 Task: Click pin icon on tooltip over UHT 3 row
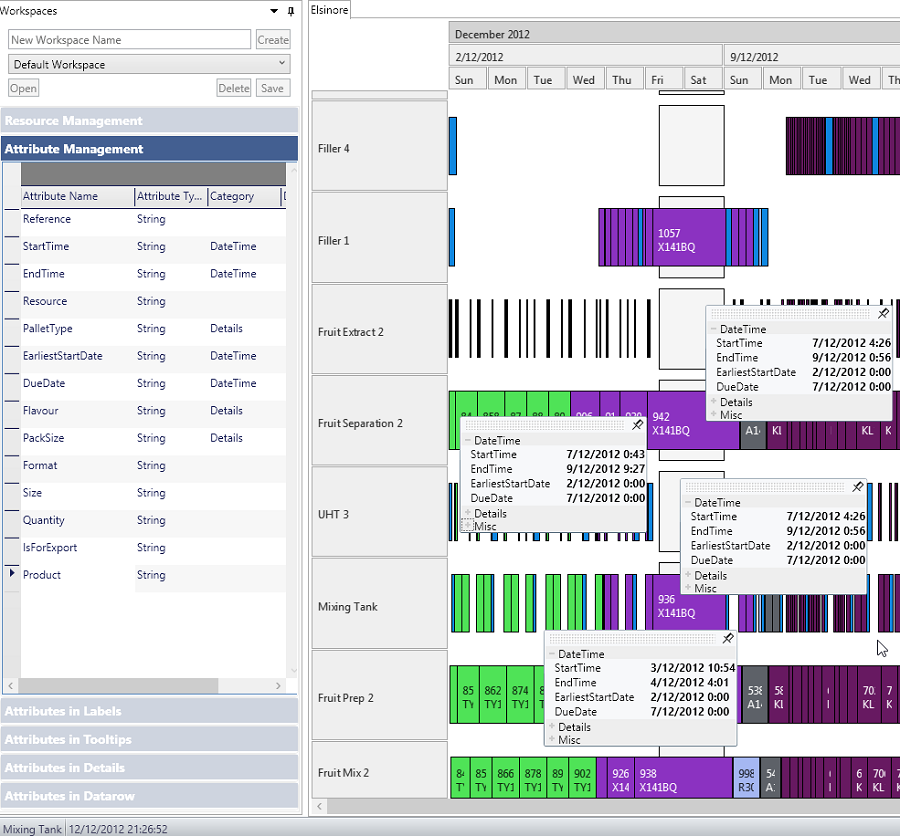click(x=857, y=487)
